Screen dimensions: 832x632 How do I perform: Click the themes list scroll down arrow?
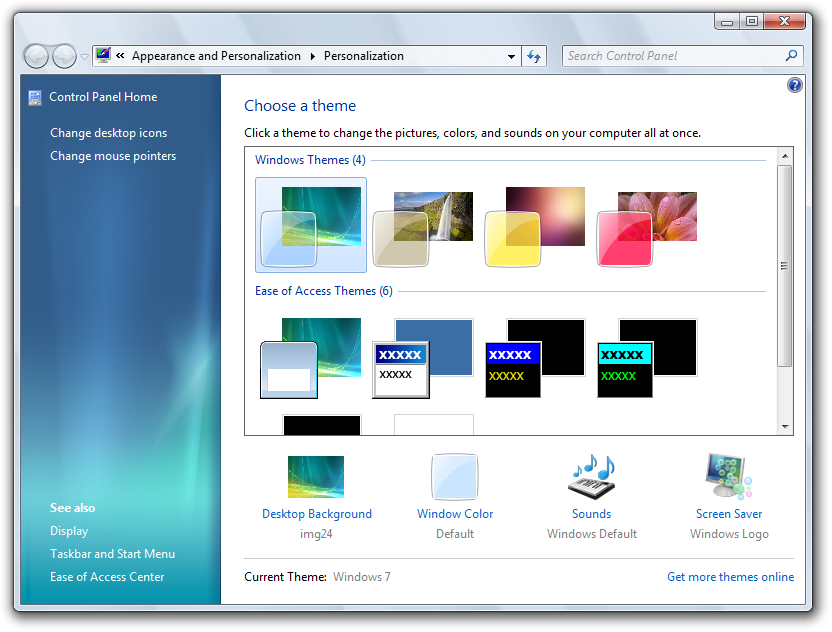tap(785, 427)
